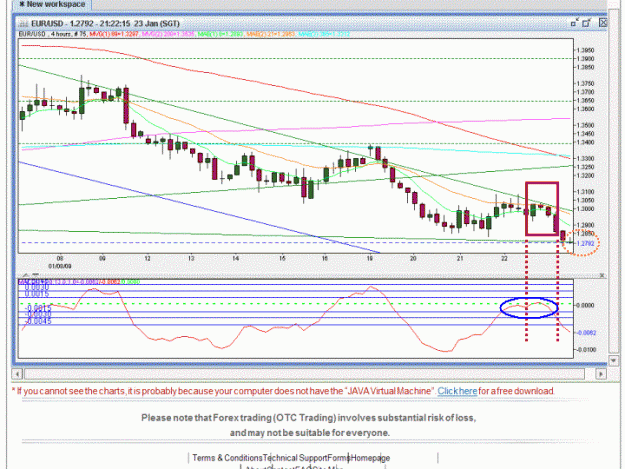Click the horizontal scrollbar left arrow
This screenshot has height=469, width=625.
17,374
